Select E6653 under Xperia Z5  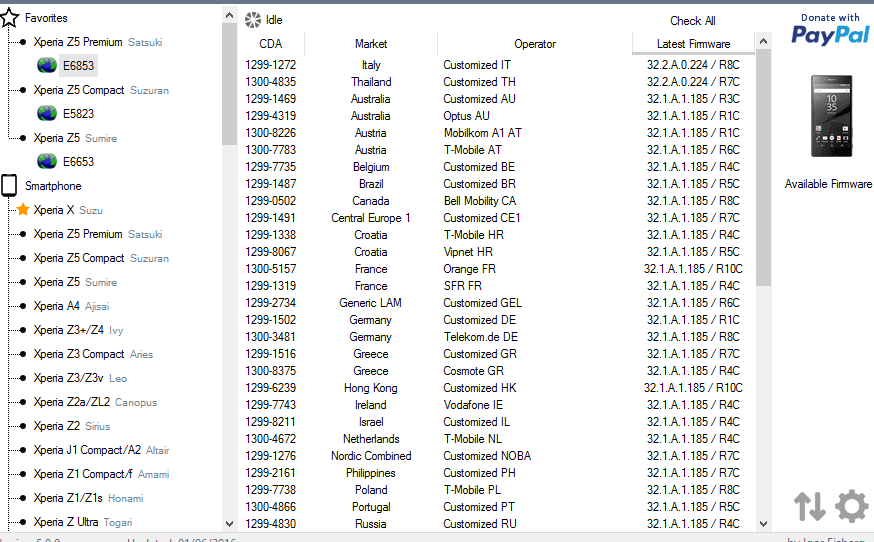pos(79,162)
